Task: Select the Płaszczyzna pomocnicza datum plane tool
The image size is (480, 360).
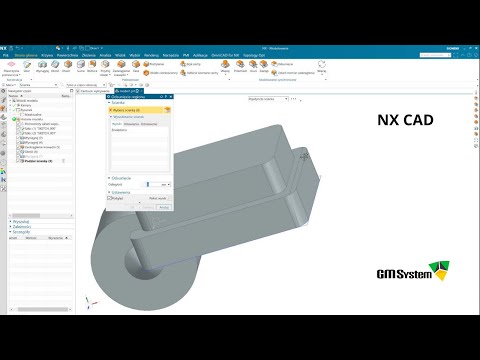Action: pyautogui.click(x=11, y=68)
